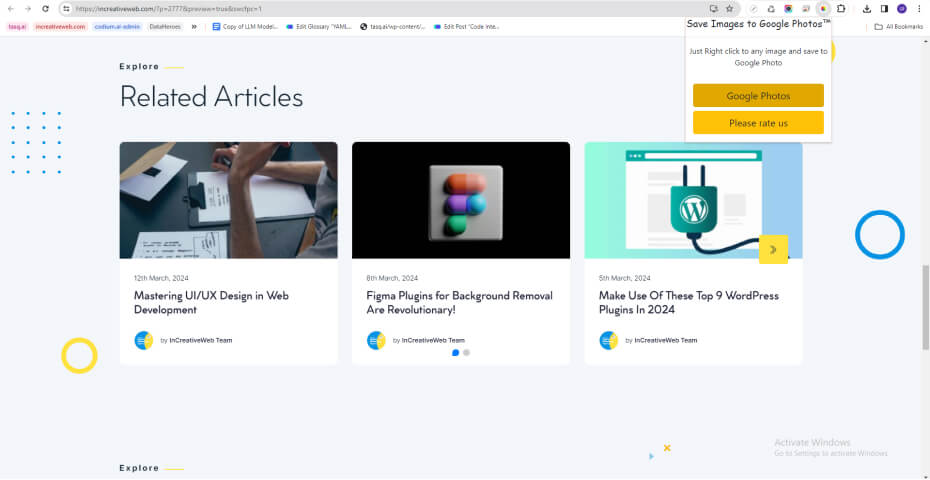Open the site information icon in address bar
The width and height of the screenshot is (930, 480).
click(x=66, y=8)
